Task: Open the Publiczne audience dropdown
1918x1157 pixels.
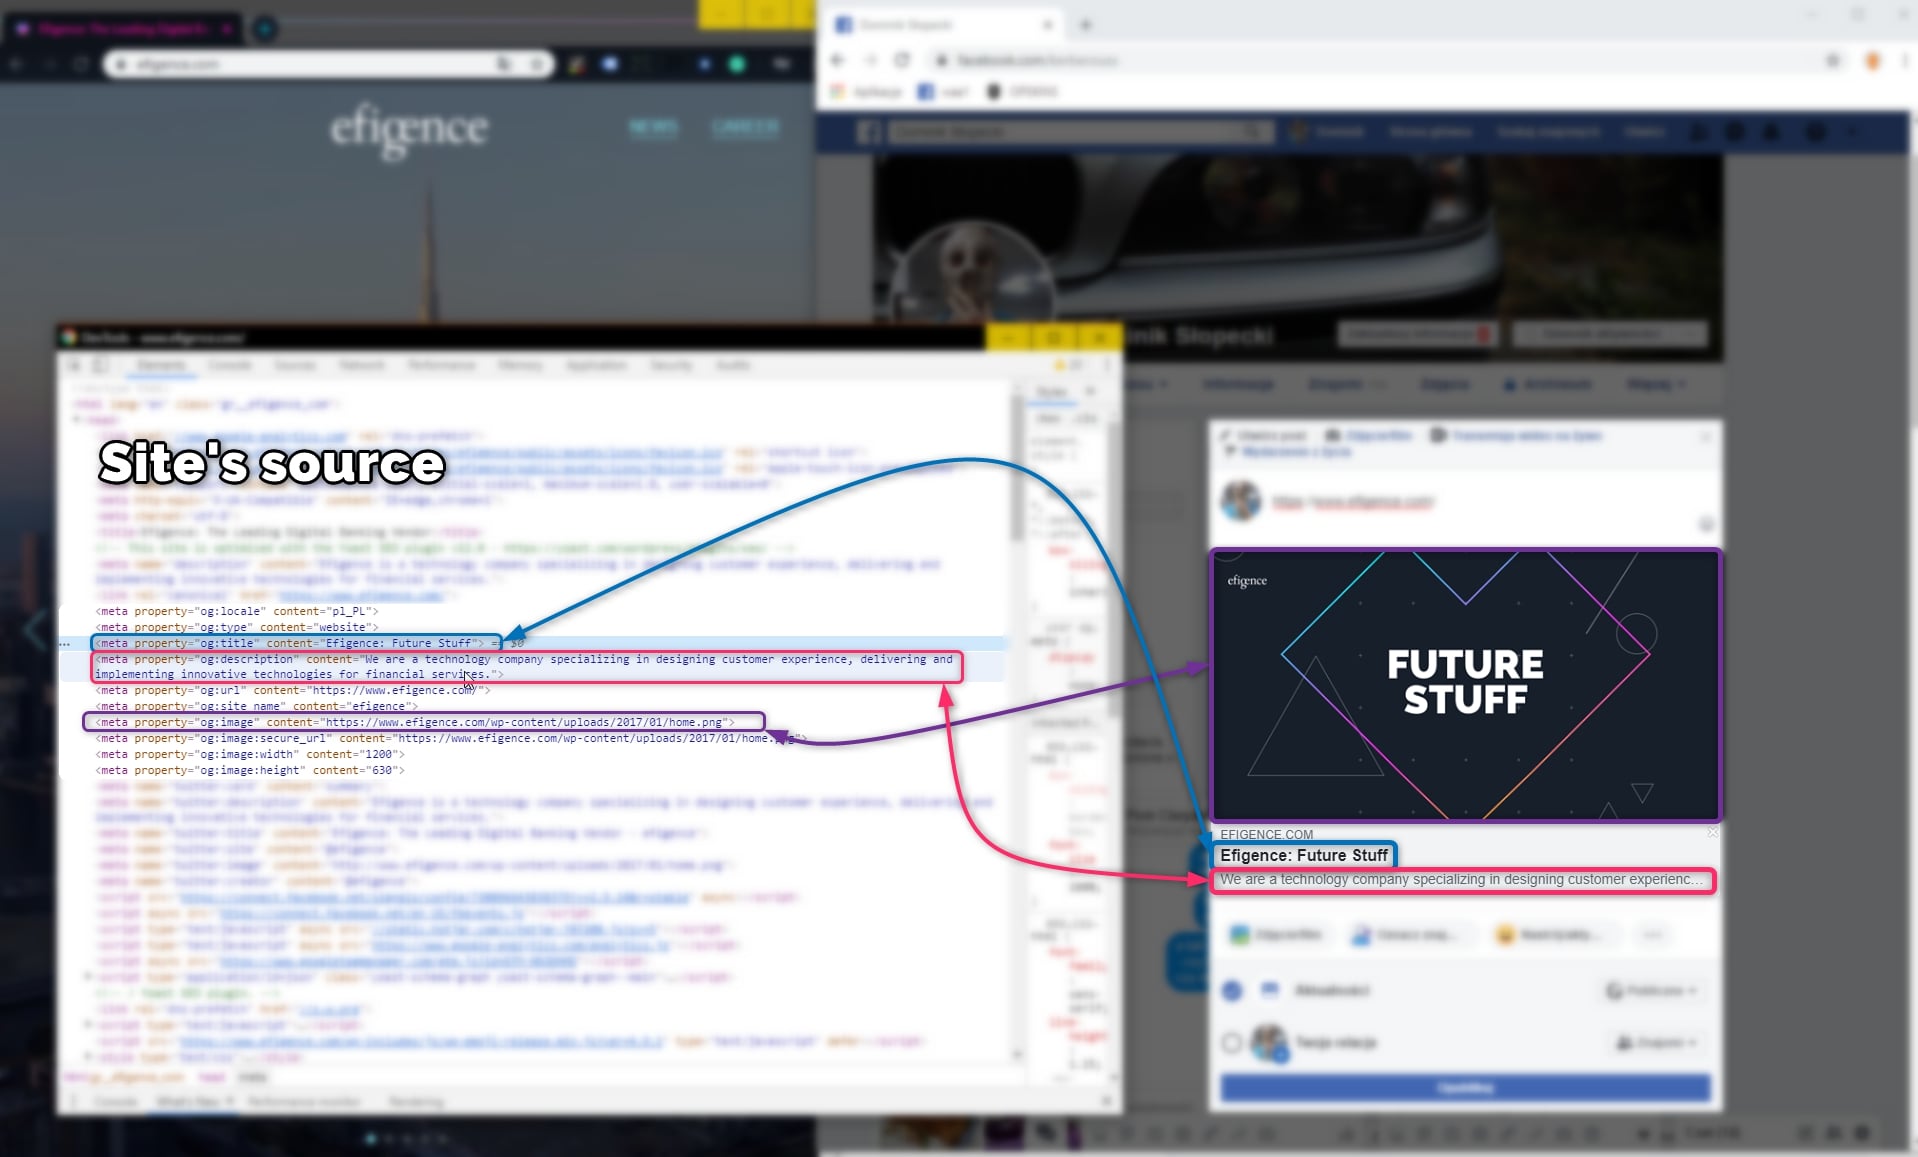Action: tap(1652, 990)
